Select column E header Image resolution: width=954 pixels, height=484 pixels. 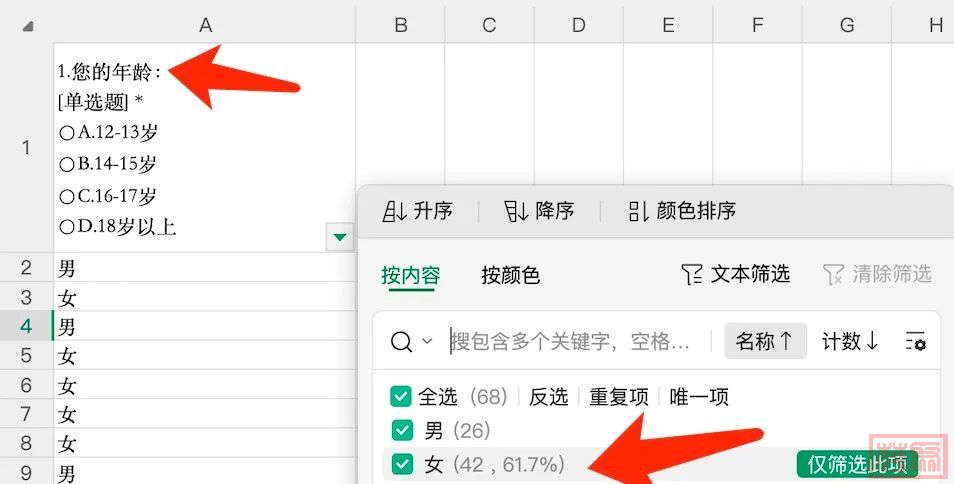668,25
